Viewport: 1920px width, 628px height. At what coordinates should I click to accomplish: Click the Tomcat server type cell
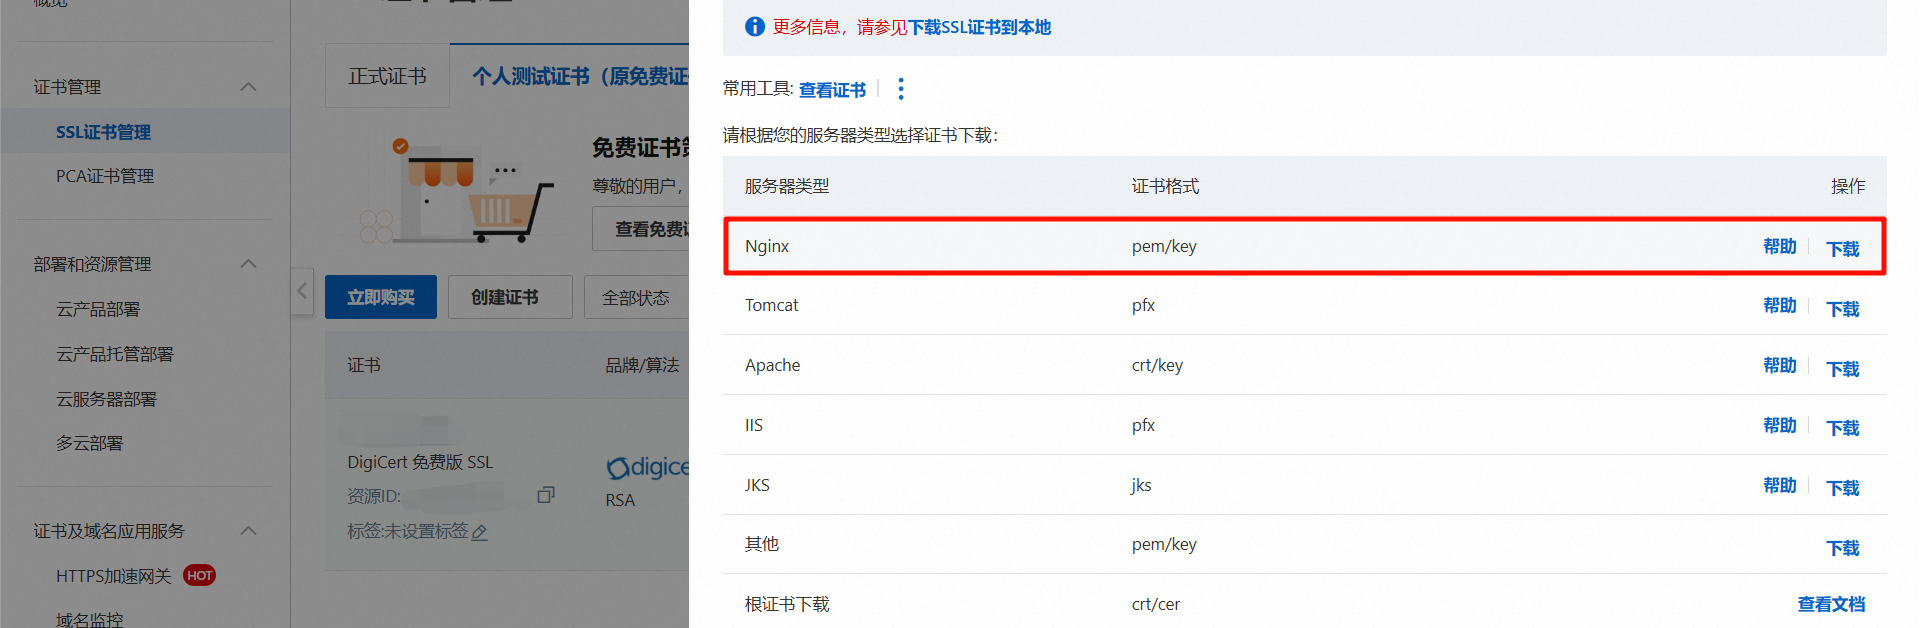click(x=772, y=305)
